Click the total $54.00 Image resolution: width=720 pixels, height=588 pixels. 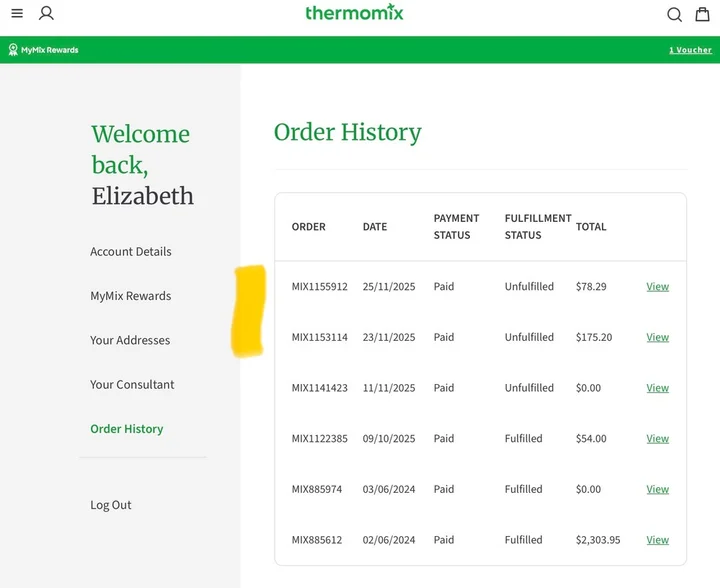coord(591,438)
